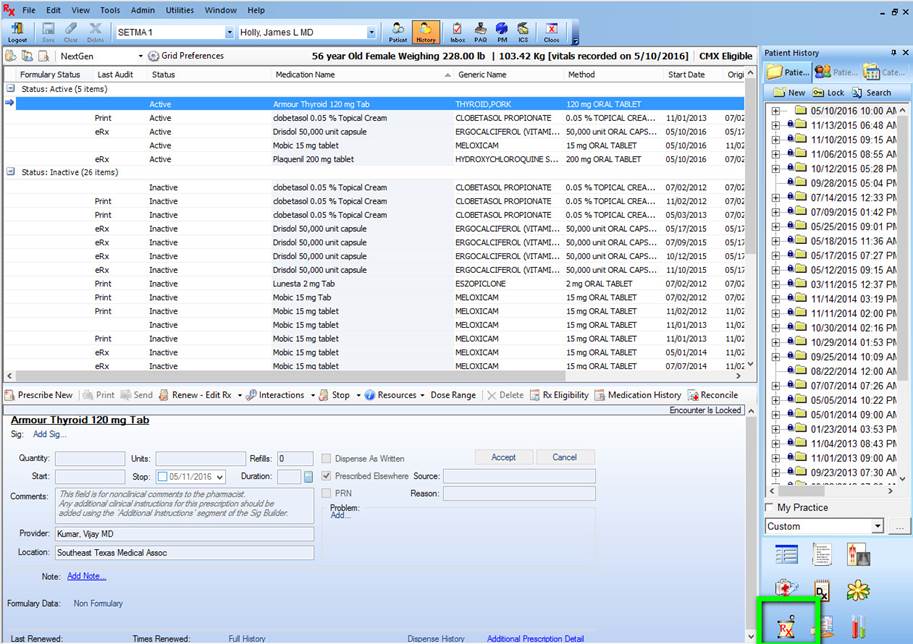
Task: Click the Quantity input field
Action: (x=90, y=458)
